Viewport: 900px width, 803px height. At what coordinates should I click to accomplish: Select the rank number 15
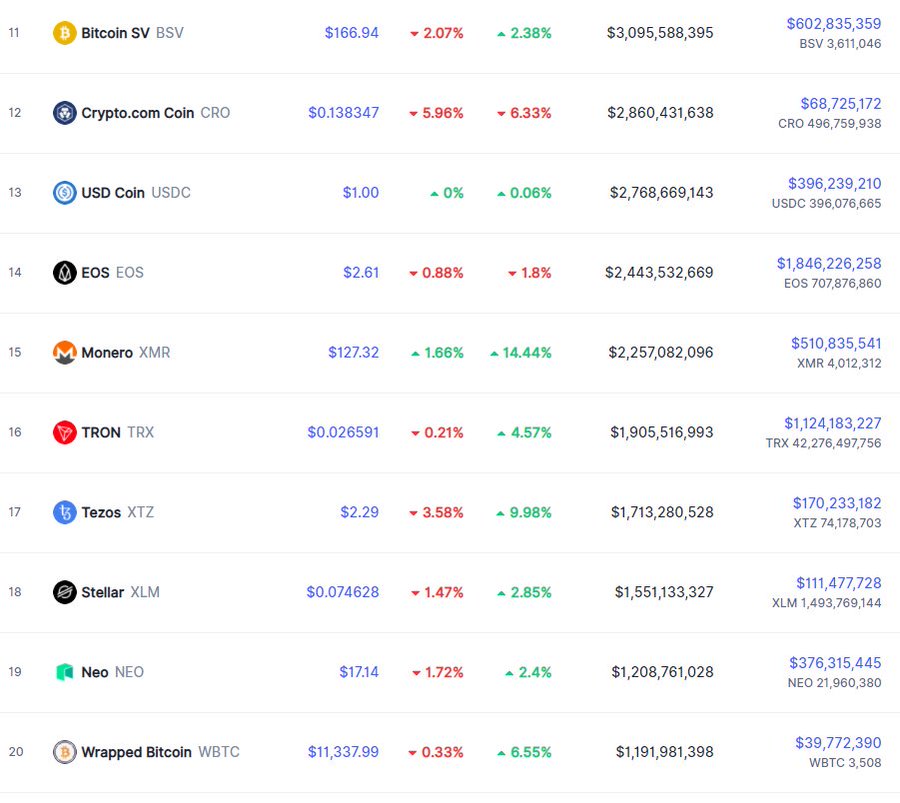click(15, 352)
